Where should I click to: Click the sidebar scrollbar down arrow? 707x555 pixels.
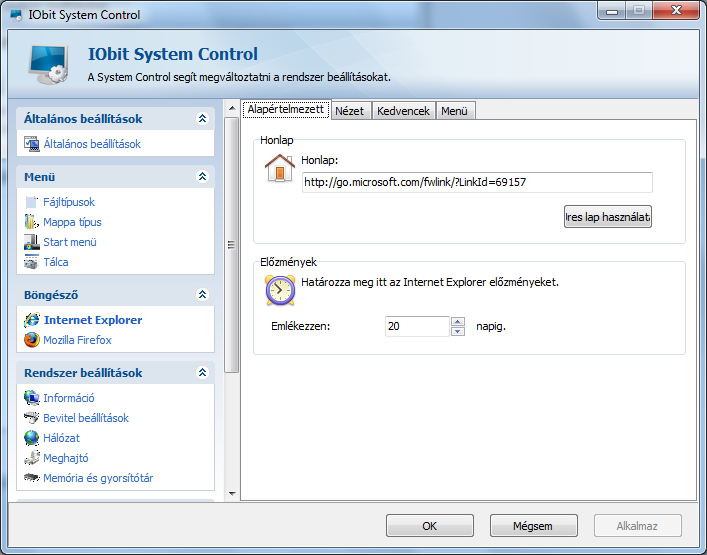point(232,494)
